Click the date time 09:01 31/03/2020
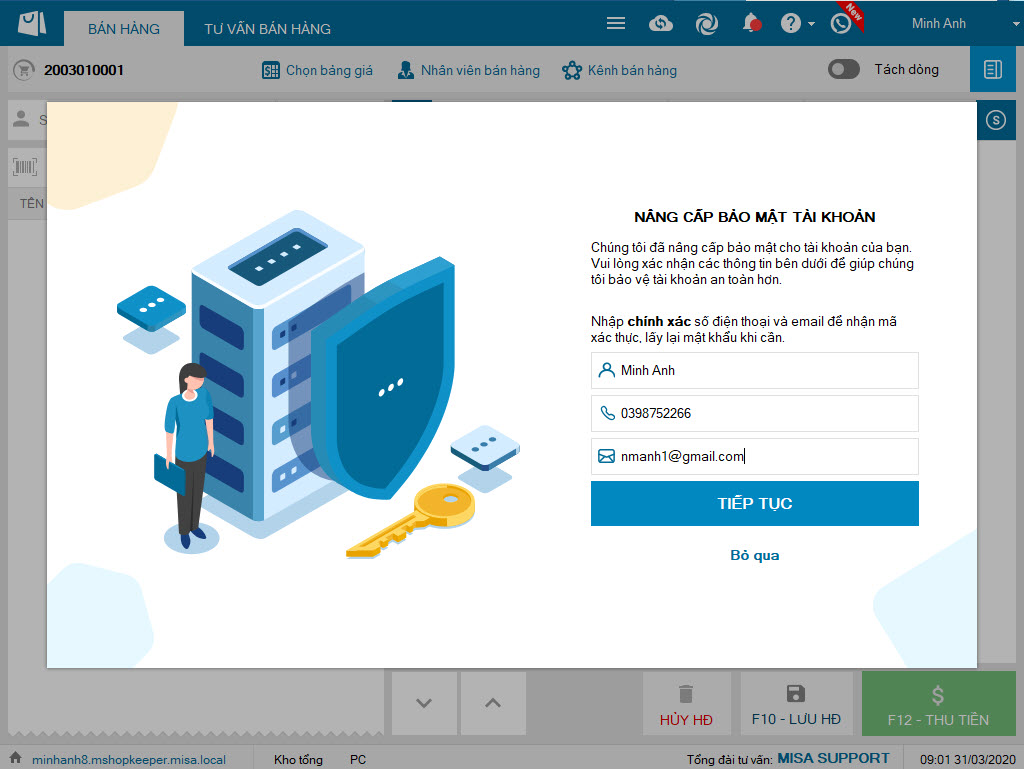 point(968,760)
